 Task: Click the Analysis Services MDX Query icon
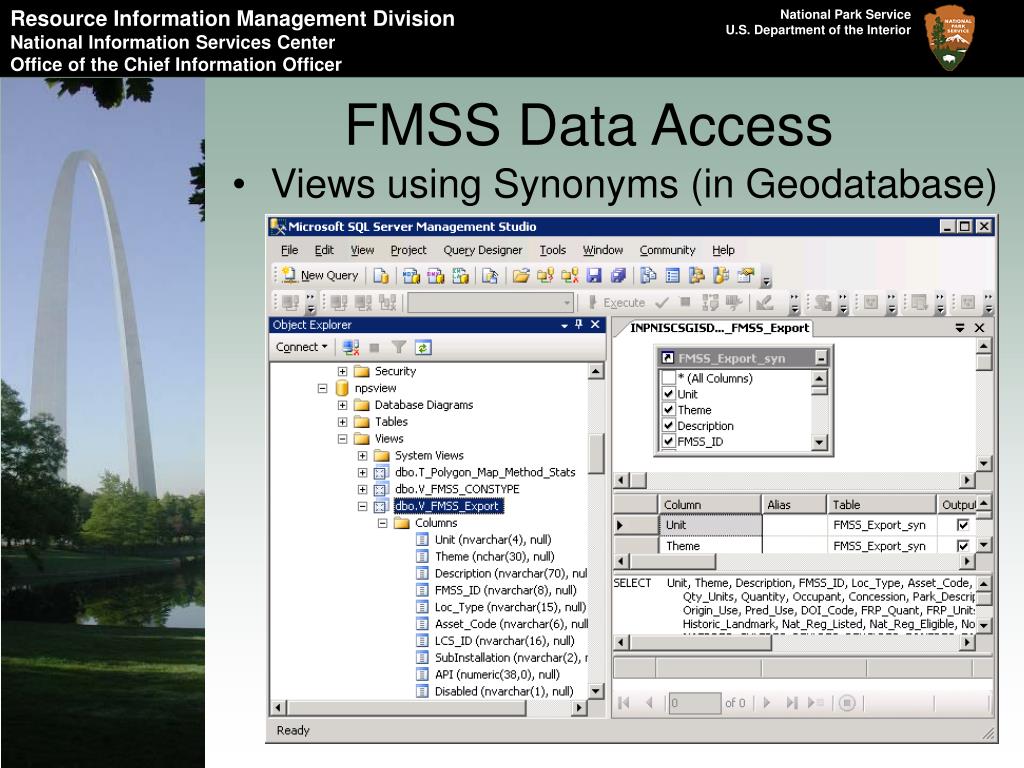(x=411, y=276)
